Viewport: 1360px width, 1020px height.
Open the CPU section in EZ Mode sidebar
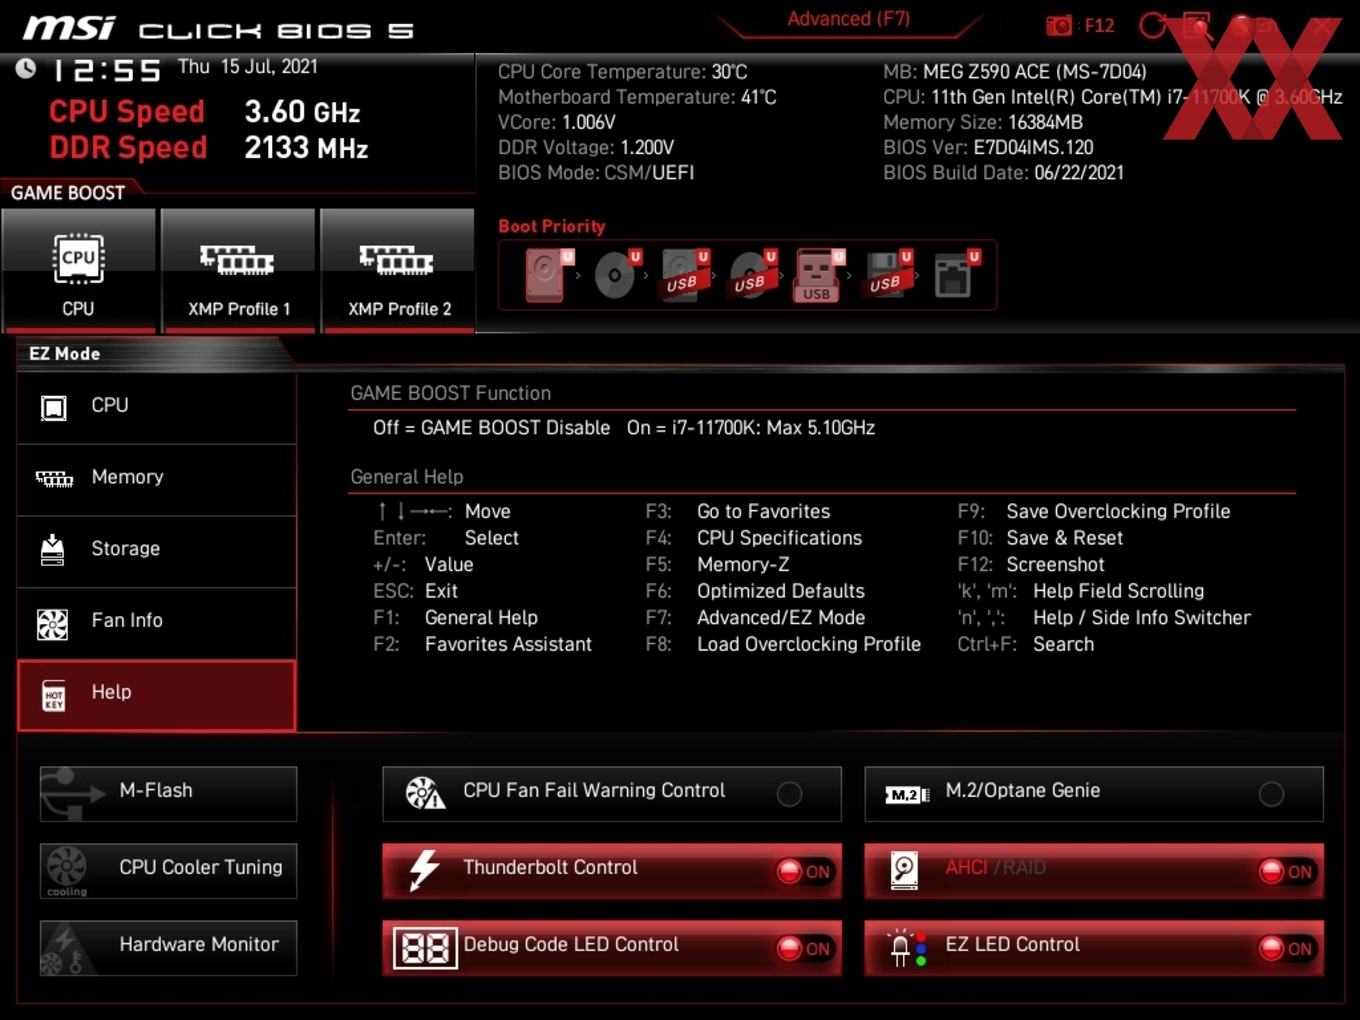pos(157,406)
